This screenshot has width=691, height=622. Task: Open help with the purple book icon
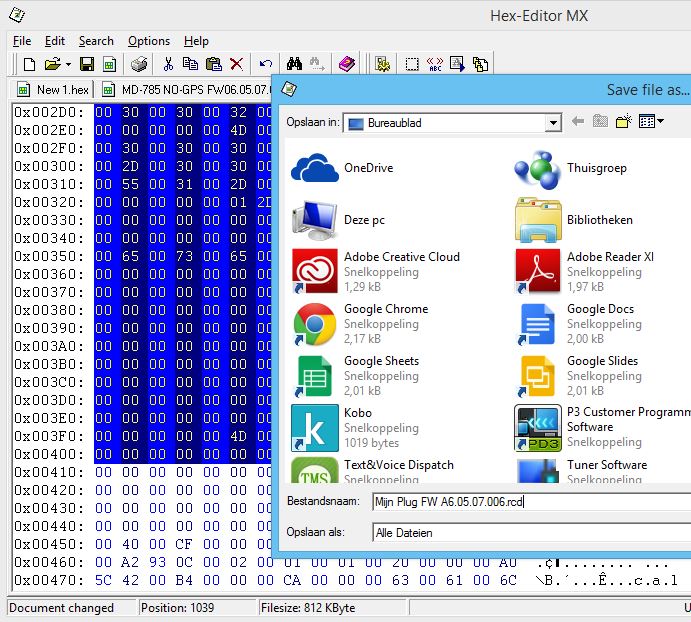347,64
